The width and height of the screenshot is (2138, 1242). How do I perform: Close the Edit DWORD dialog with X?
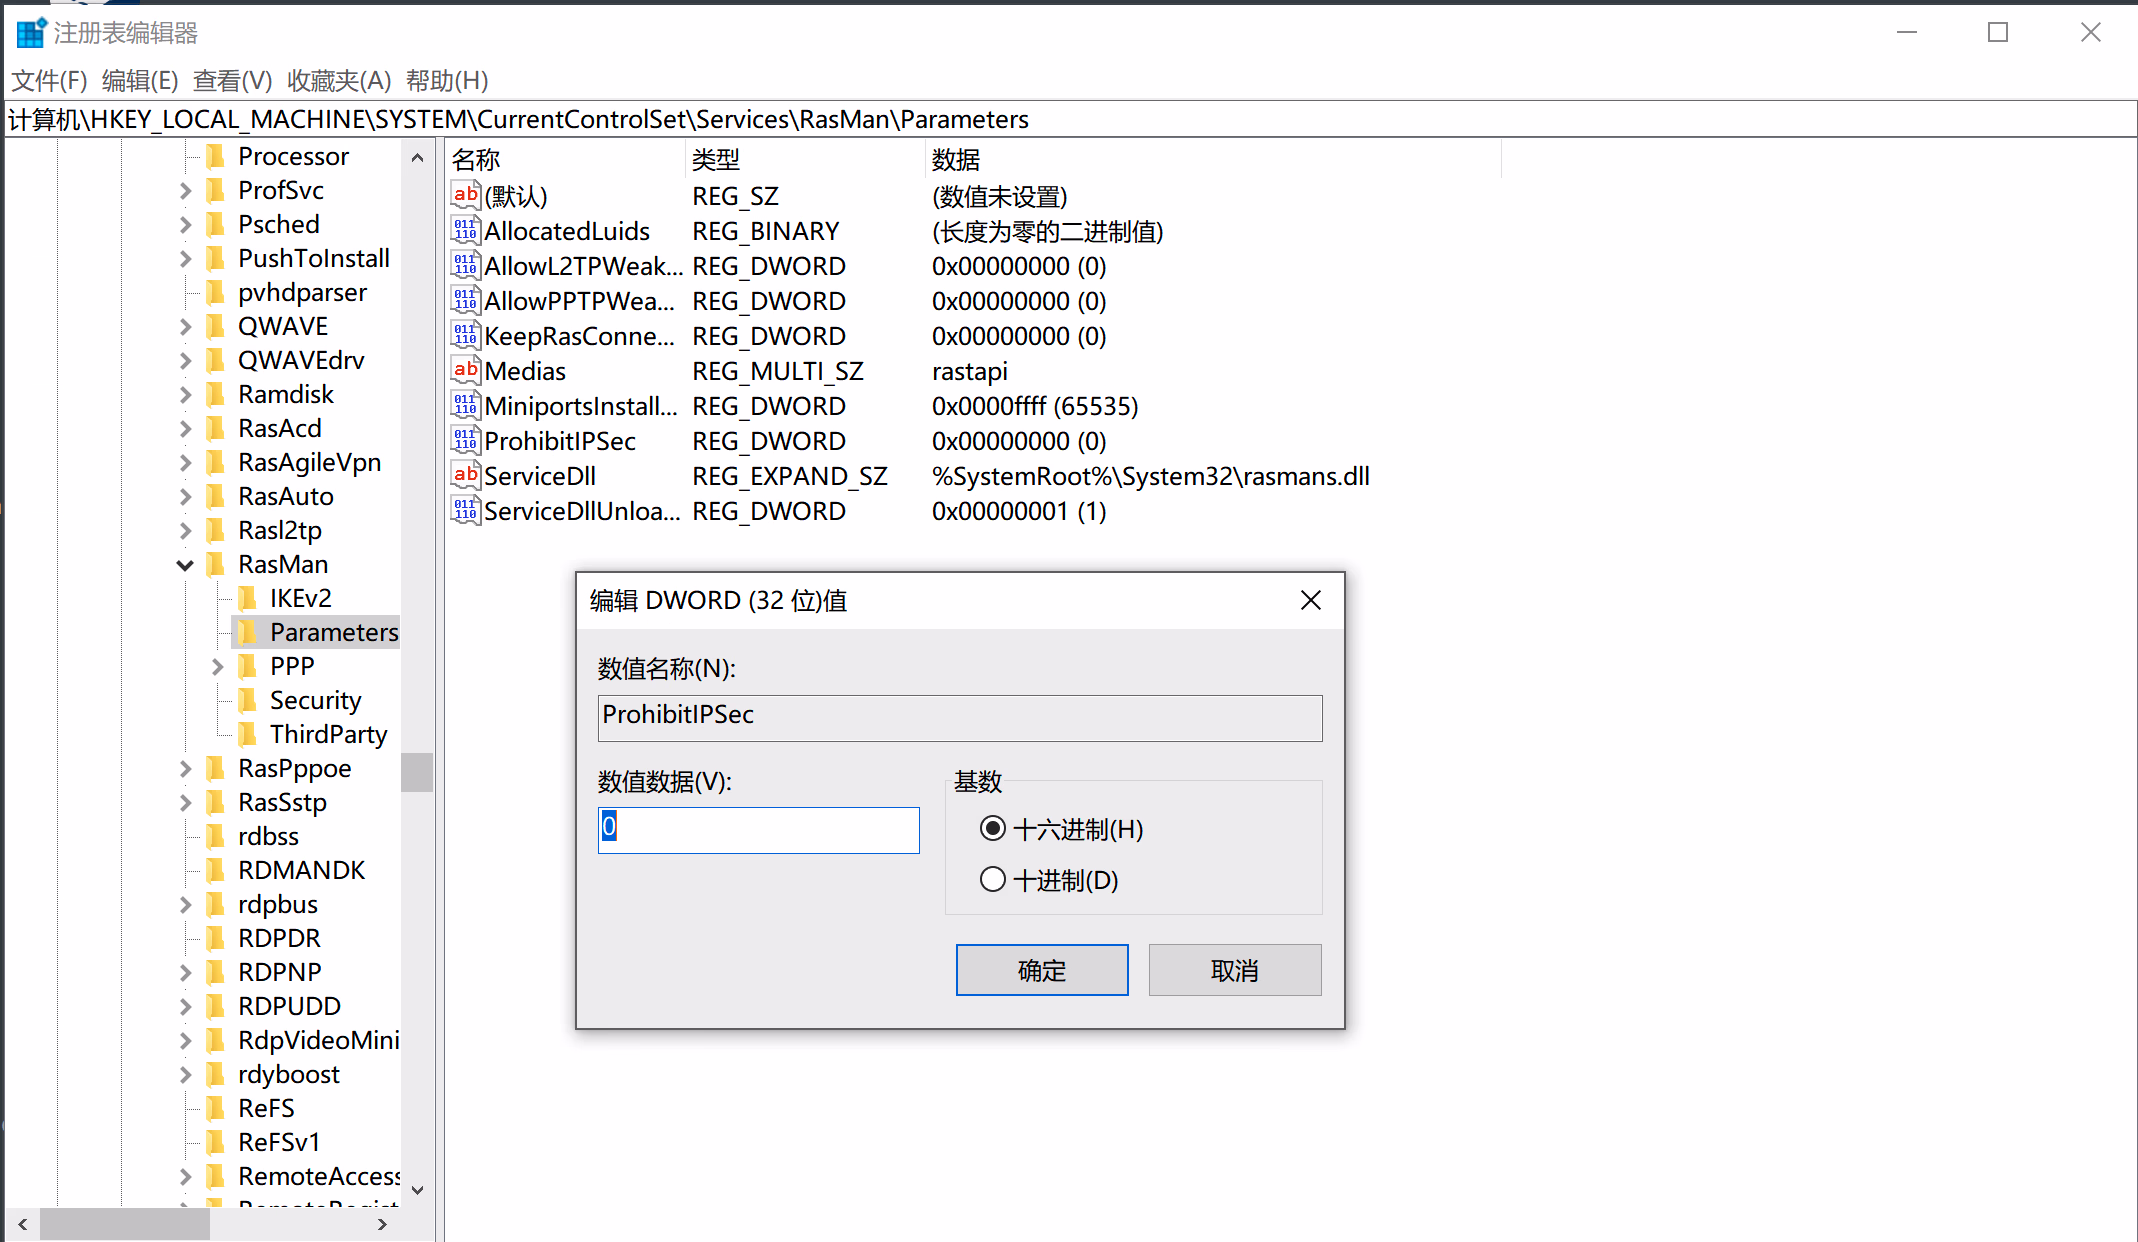point(1310,600)
